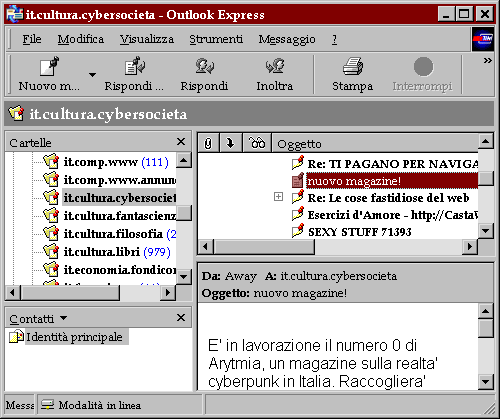The image size is (500, 419).
Task: Click the Rispondi toolbar icon
Action: point(205,66)
